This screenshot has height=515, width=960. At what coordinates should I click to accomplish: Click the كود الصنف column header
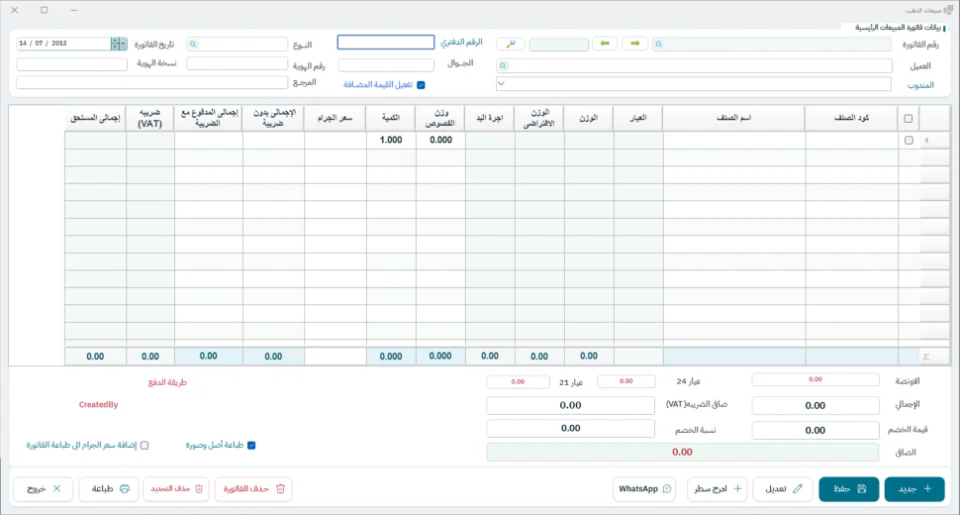tap(852, 118)
